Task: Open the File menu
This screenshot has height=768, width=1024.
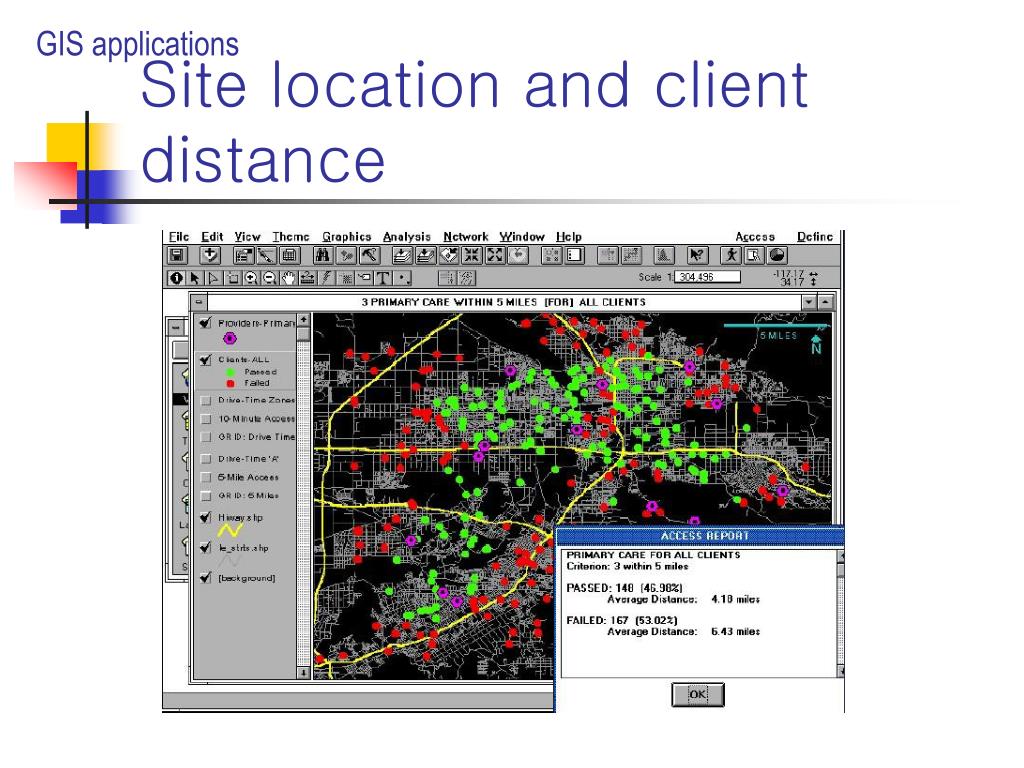Action: point(179,236)
